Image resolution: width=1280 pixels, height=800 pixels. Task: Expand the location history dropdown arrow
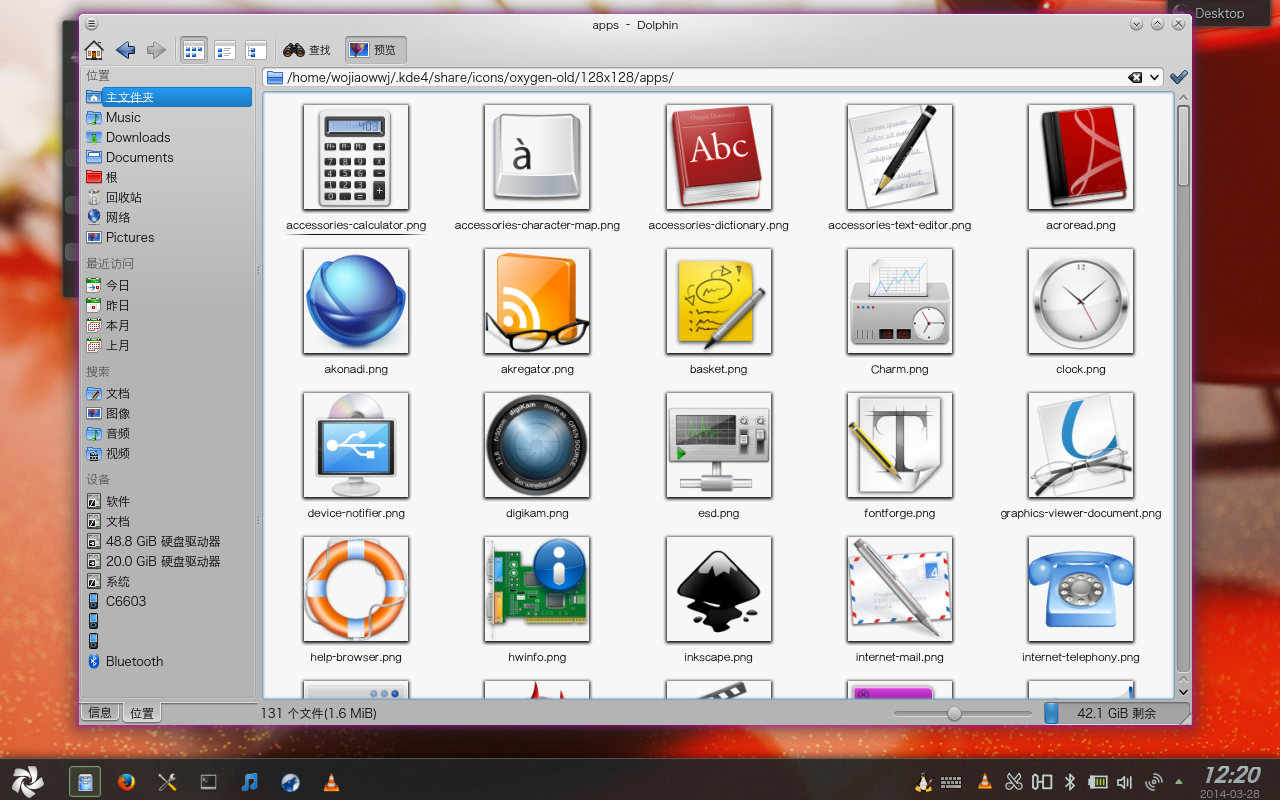(x=1154, y=77)
